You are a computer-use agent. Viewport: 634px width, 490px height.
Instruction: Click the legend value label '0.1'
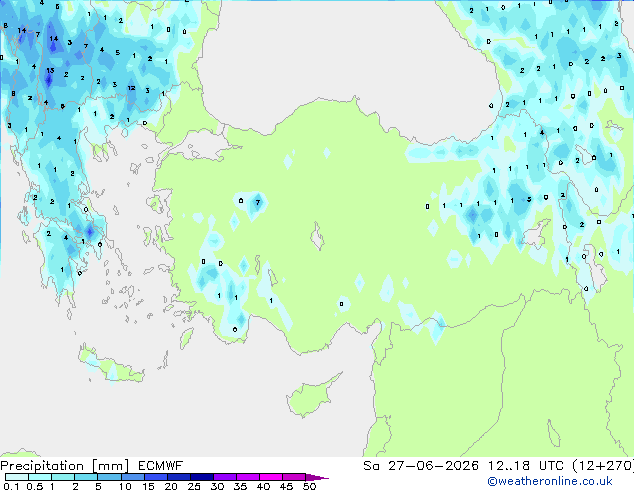point(11,486)
